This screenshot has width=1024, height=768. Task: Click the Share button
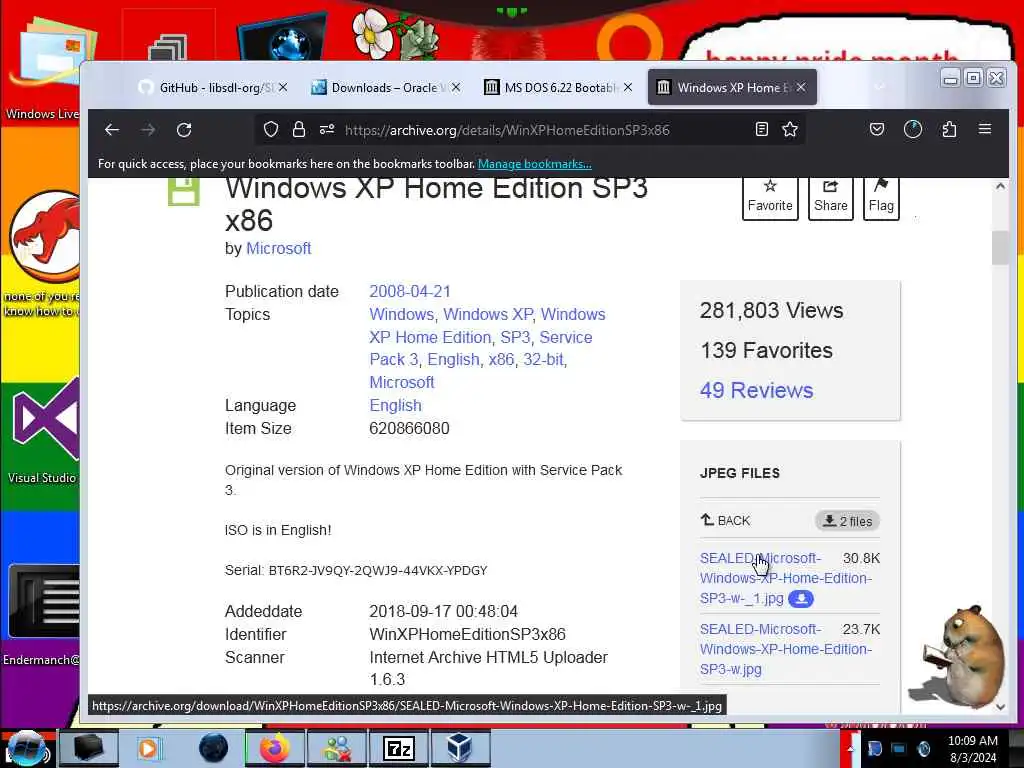tap(831, 197)
